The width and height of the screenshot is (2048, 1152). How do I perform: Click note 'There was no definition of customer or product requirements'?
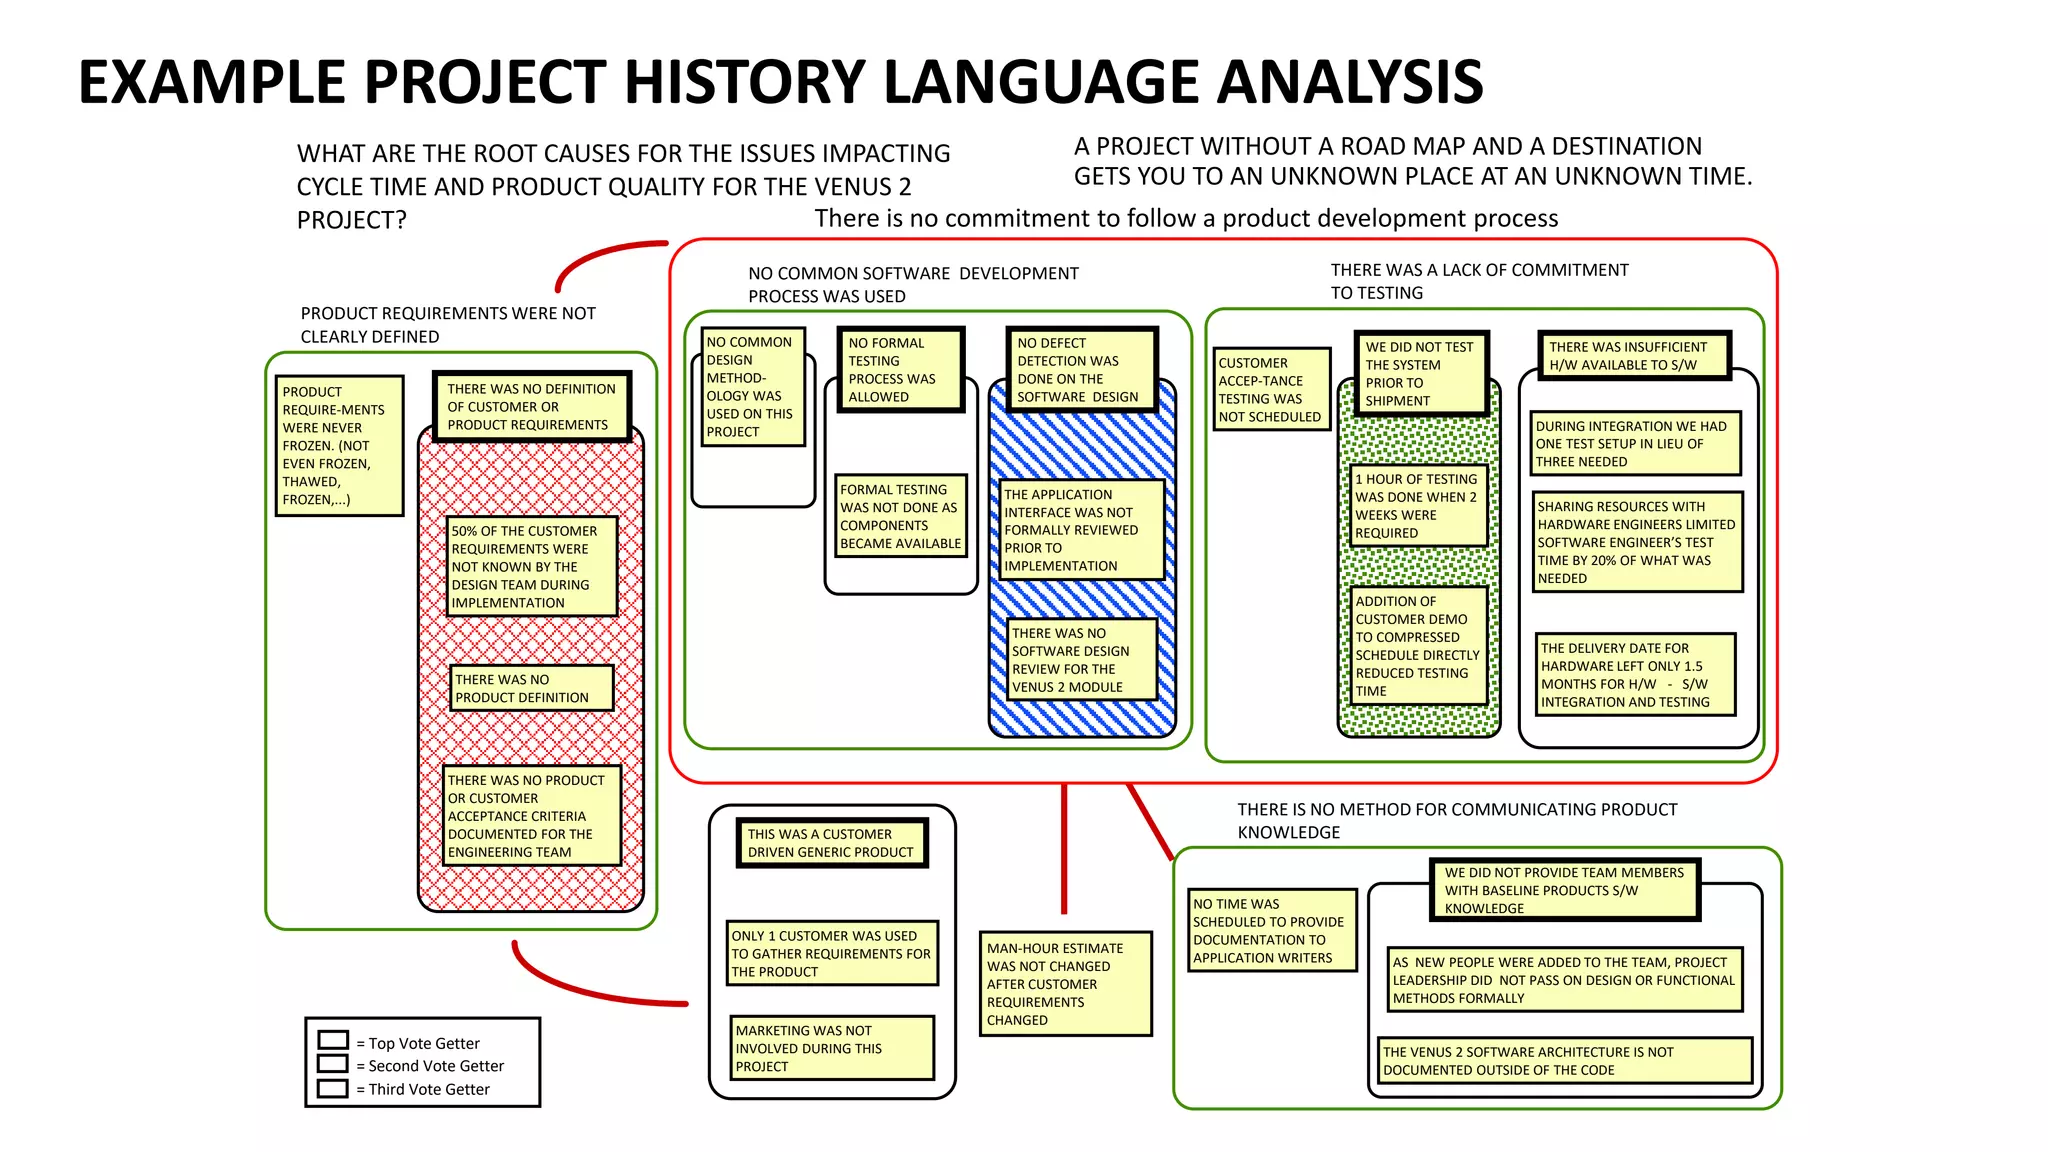click(x=532, y=406)
